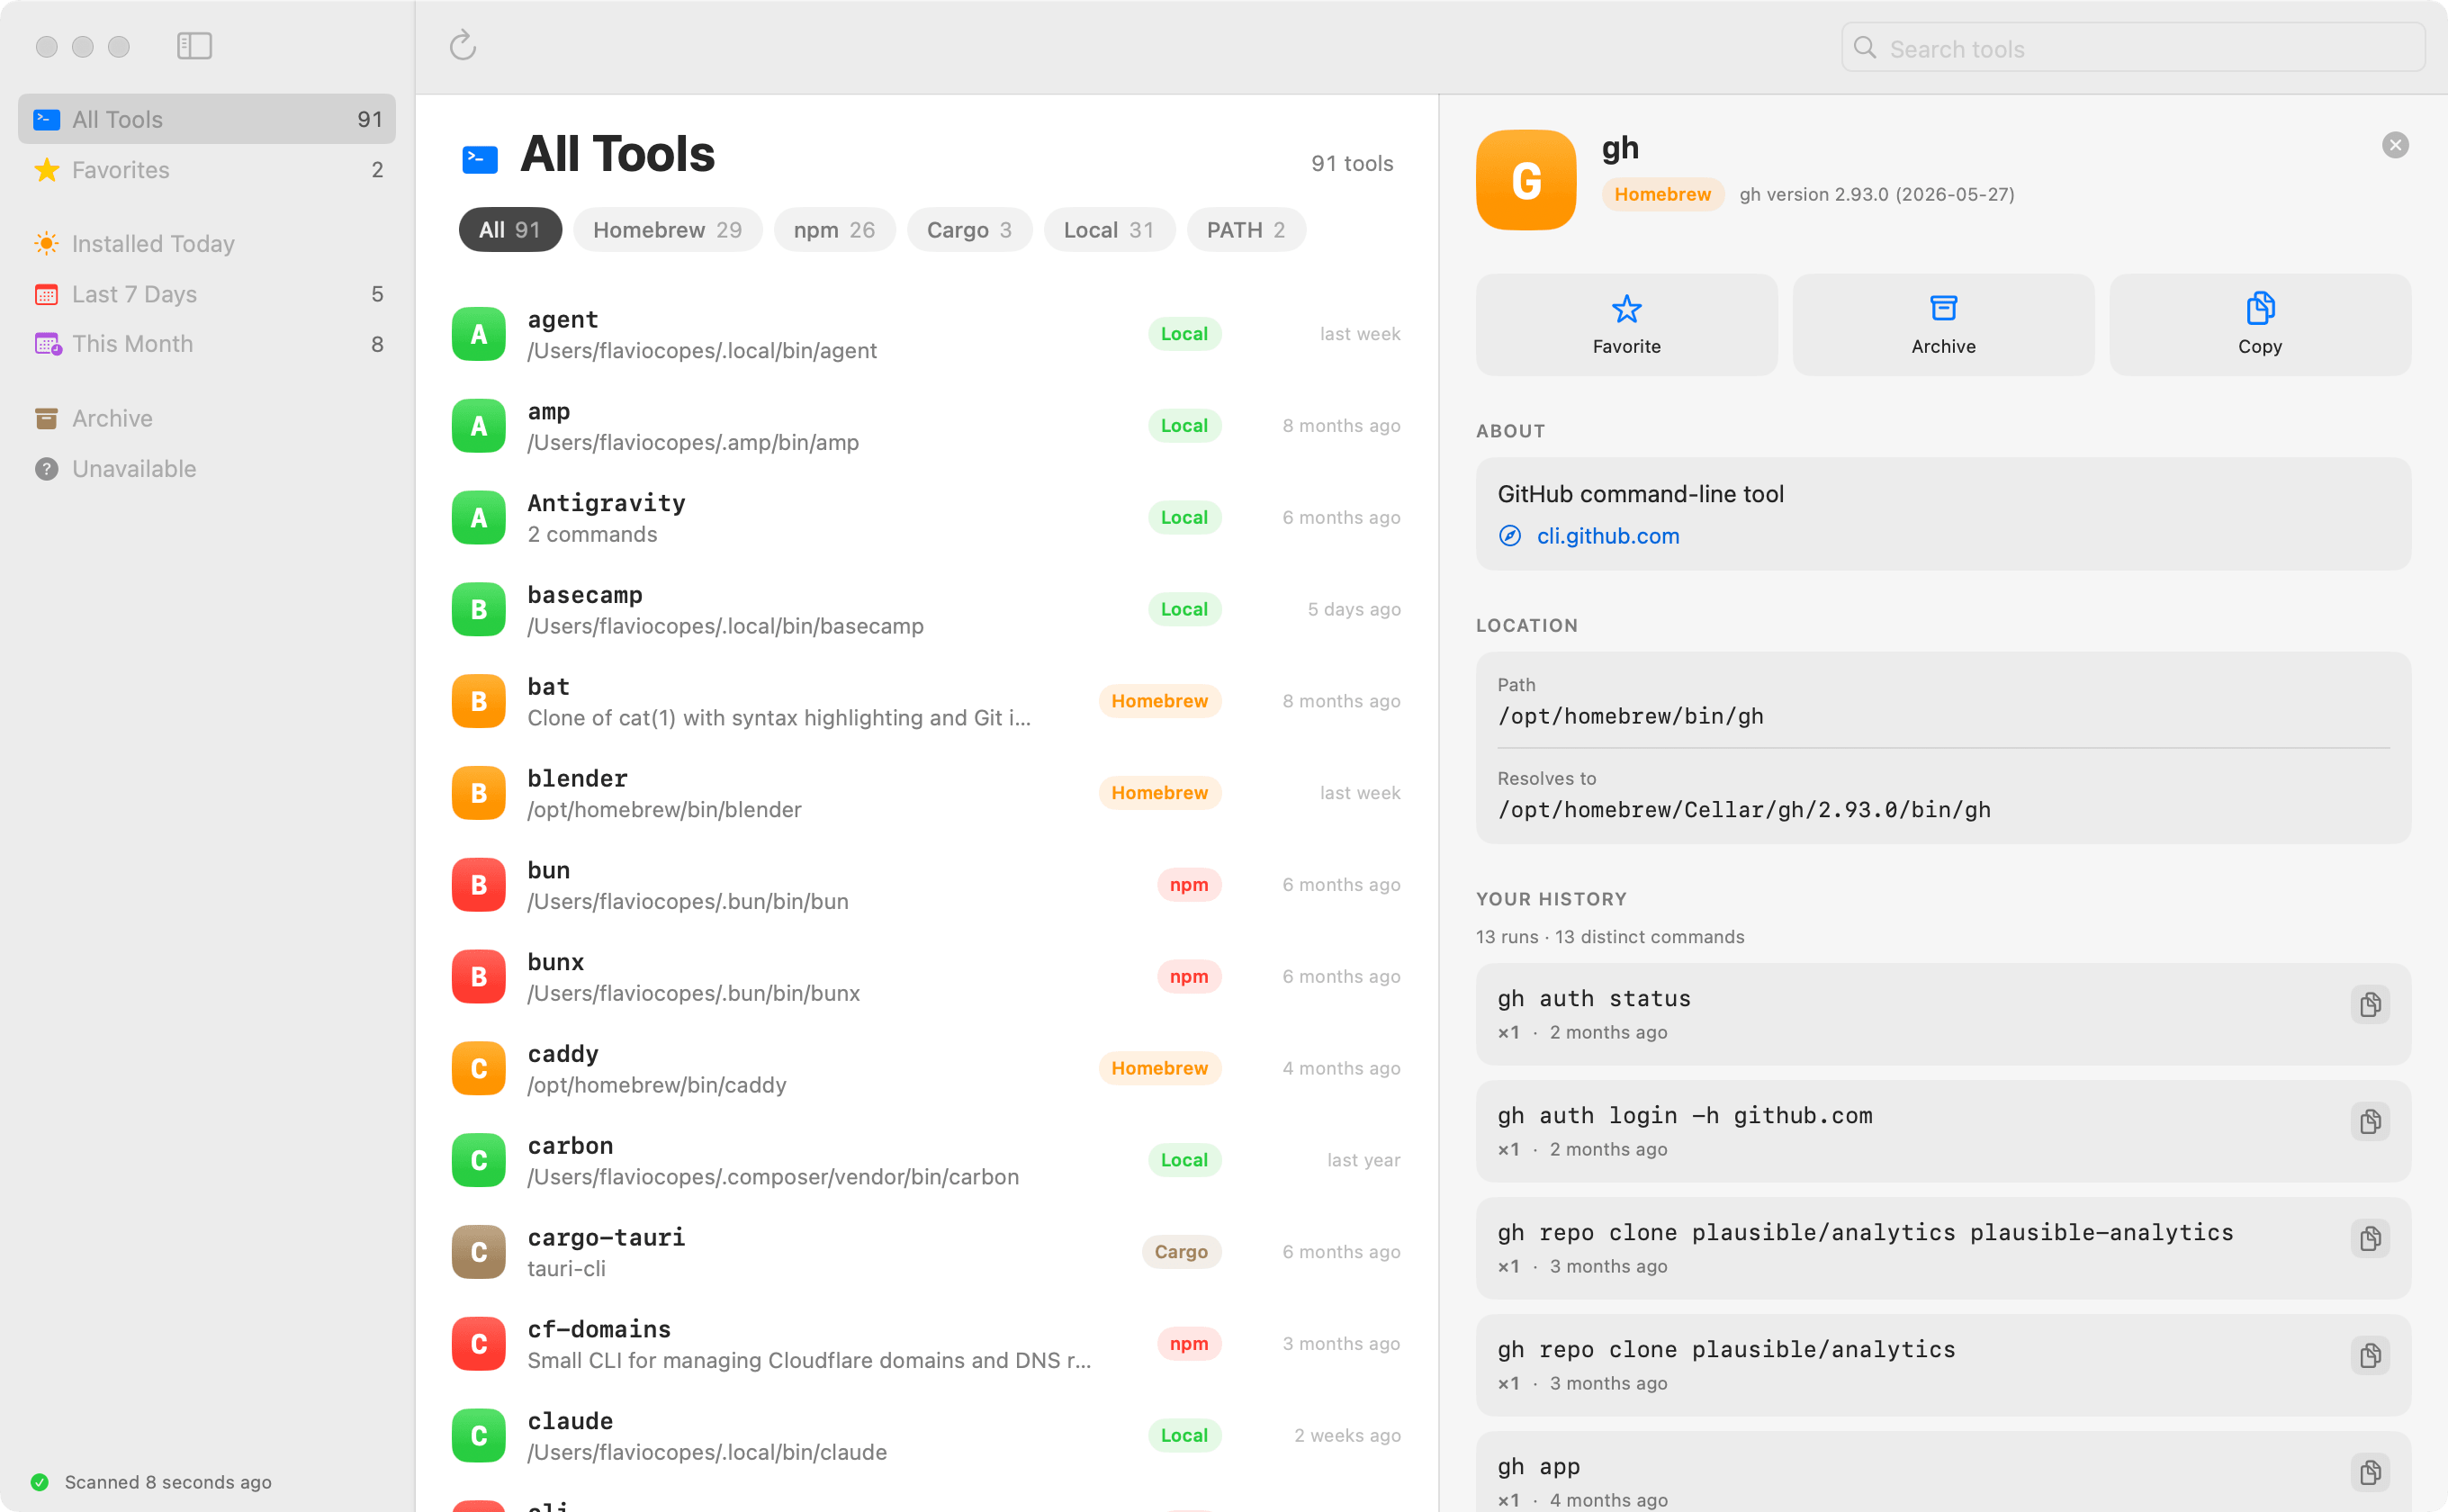Screen dimensions: 2448x1512
Task: Select the agent tool name
Action: click(x=563, y=319)
